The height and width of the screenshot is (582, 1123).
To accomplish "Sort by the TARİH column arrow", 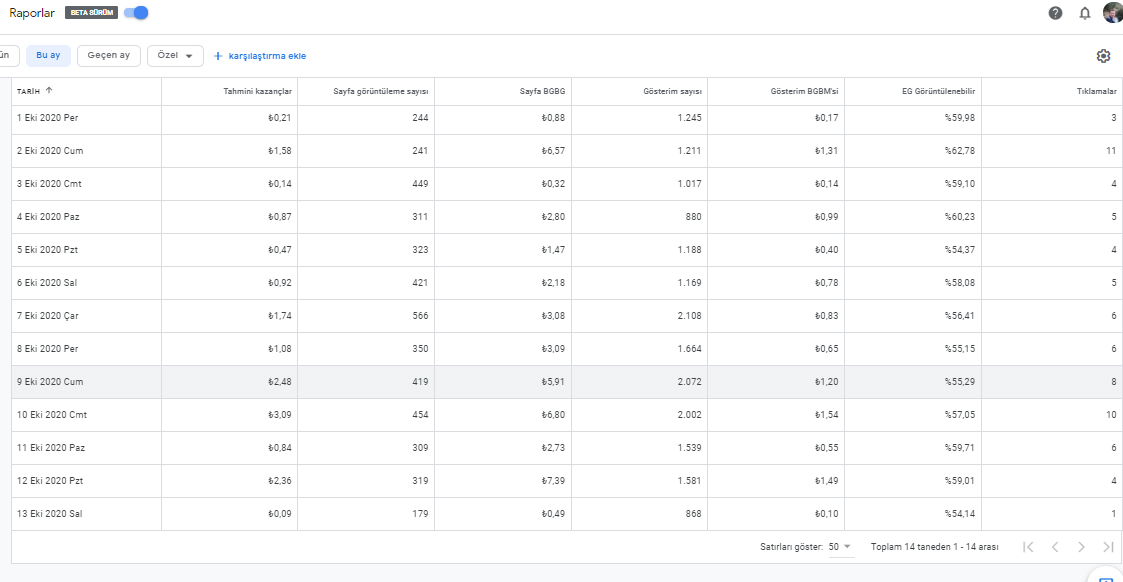I will pos(49,91).
